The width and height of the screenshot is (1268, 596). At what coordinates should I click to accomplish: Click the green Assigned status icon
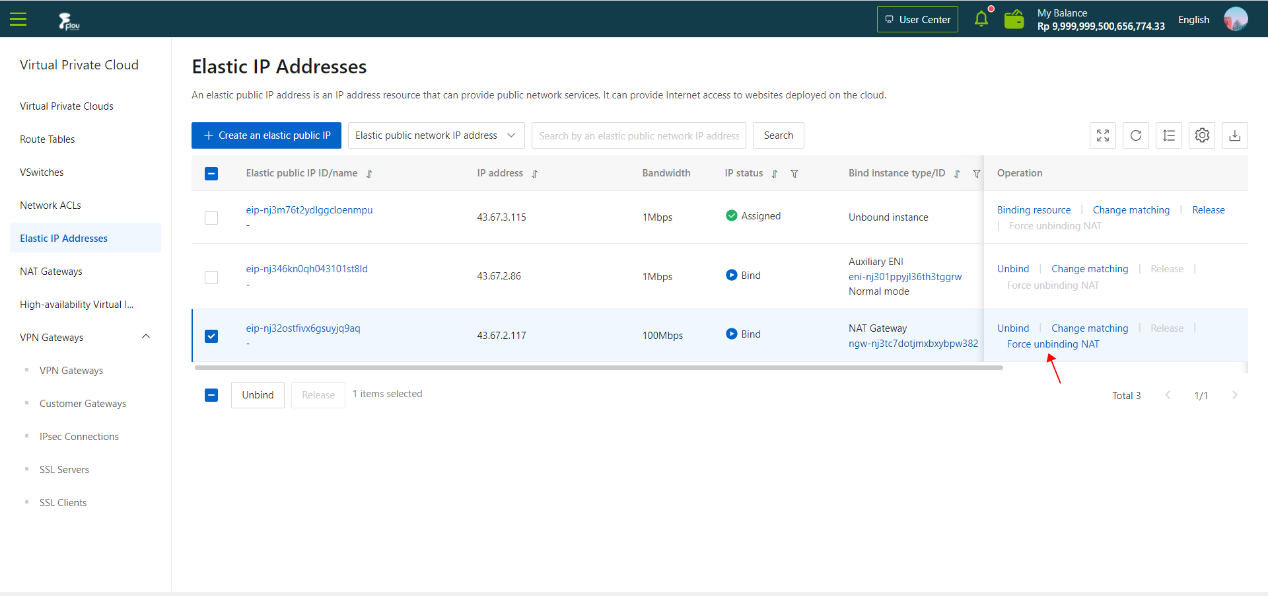pos(731,216)
